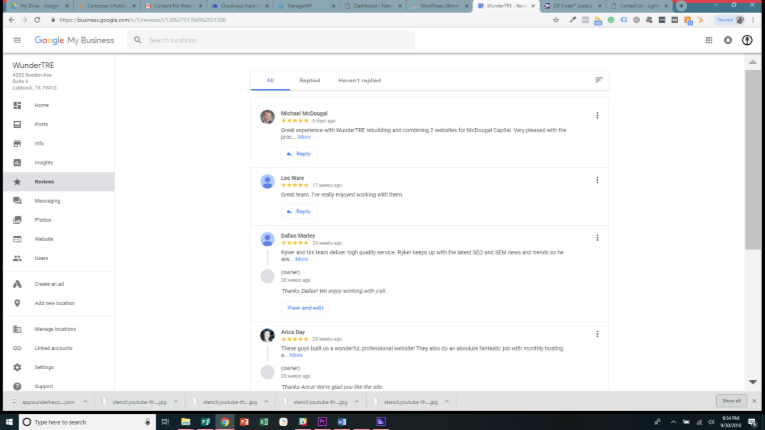The image size is (765, 430).
Task: Click the scroll down arrow
Action: [x=753, y=382]
